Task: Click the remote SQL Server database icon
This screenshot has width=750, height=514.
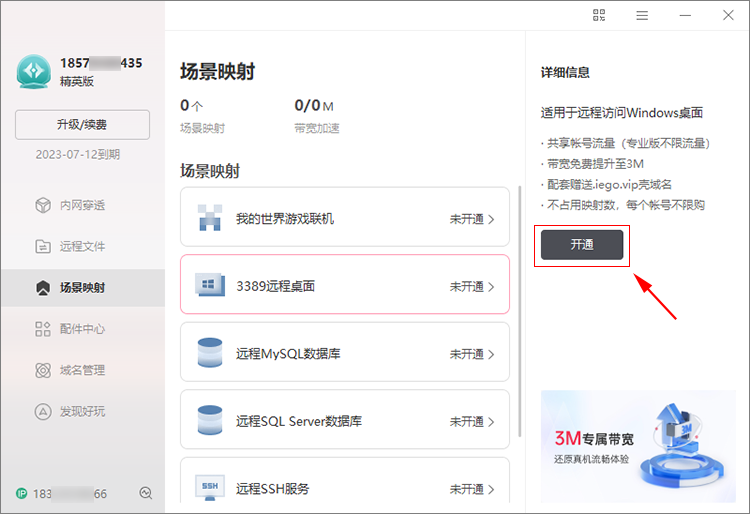Action: [x=210, y=421]
